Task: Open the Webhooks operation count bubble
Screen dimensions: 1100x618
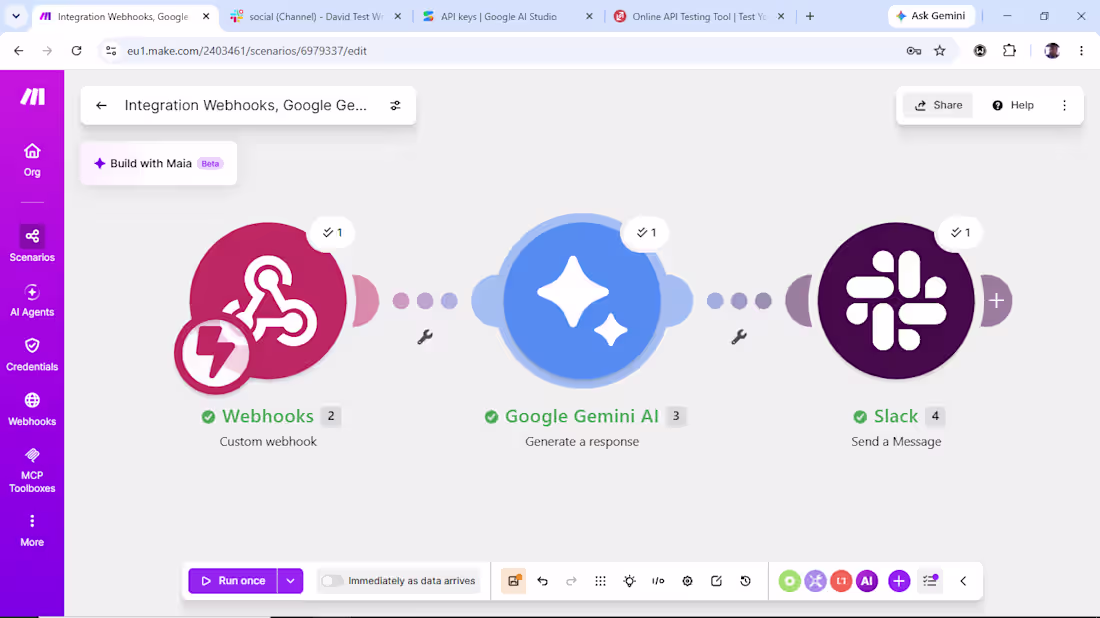Action: 333,232
